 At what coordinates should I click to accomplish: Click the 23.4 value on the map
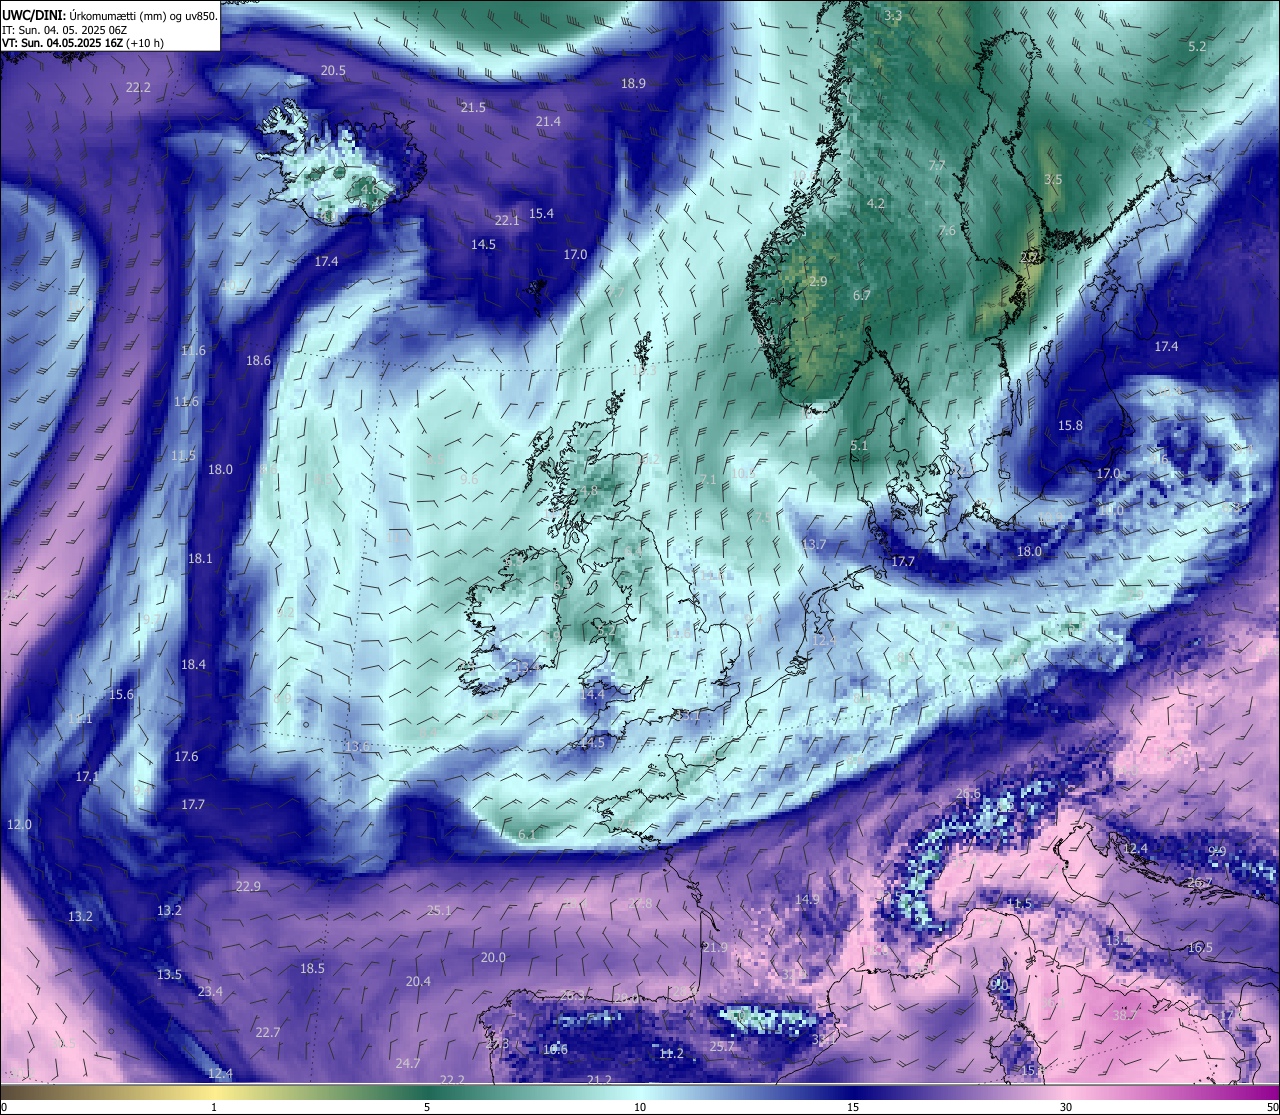click(210, 991)
